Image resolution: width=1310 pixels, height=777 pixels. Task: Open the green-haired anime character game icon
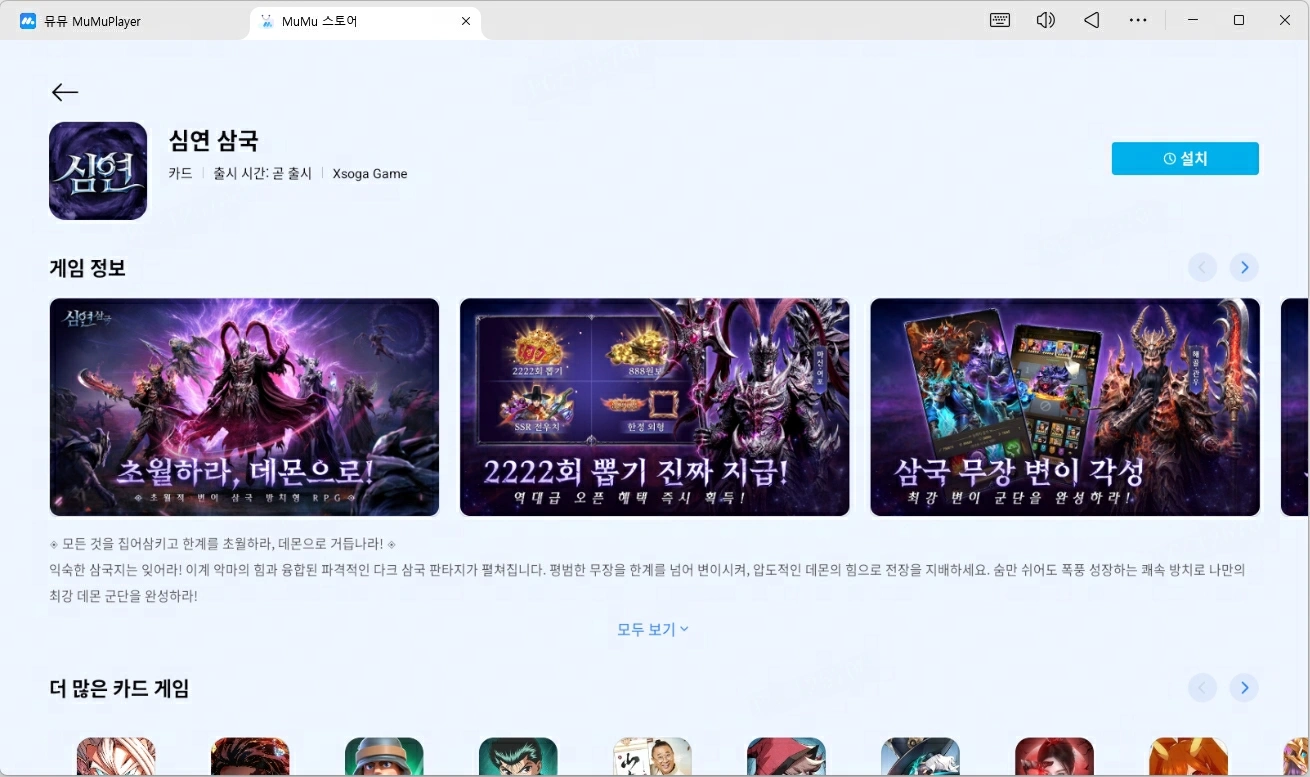518,757
